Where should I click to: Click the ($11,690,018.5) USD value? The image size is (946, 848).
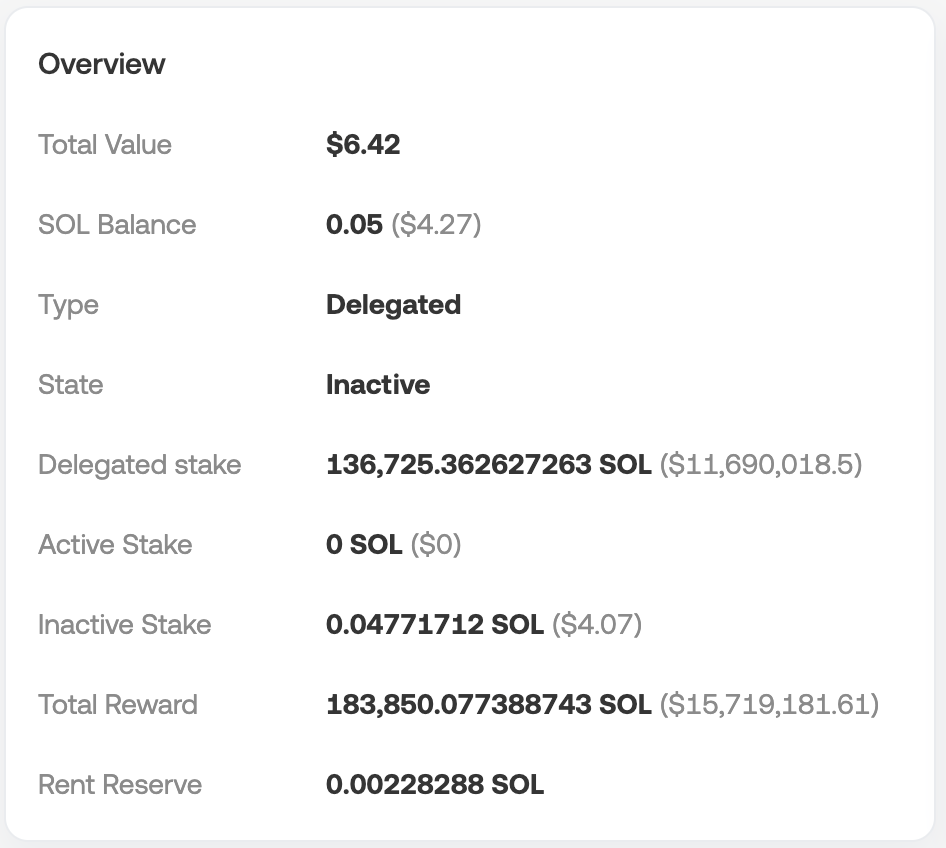[x=760, y=465]
